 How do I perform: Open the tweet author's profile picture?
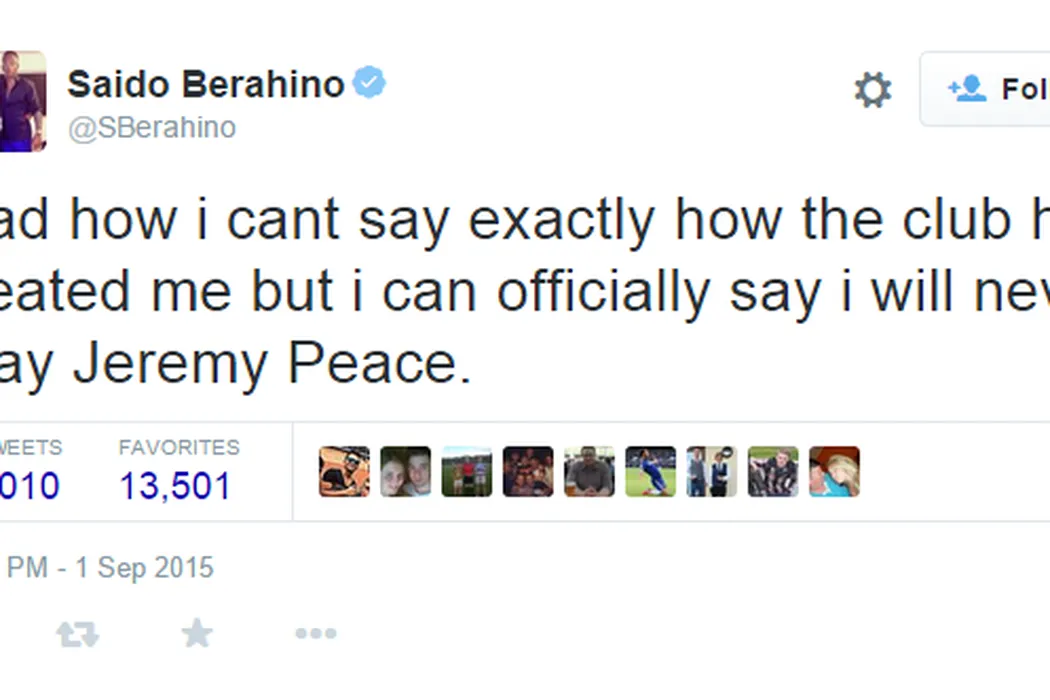[x=21, y=101]
